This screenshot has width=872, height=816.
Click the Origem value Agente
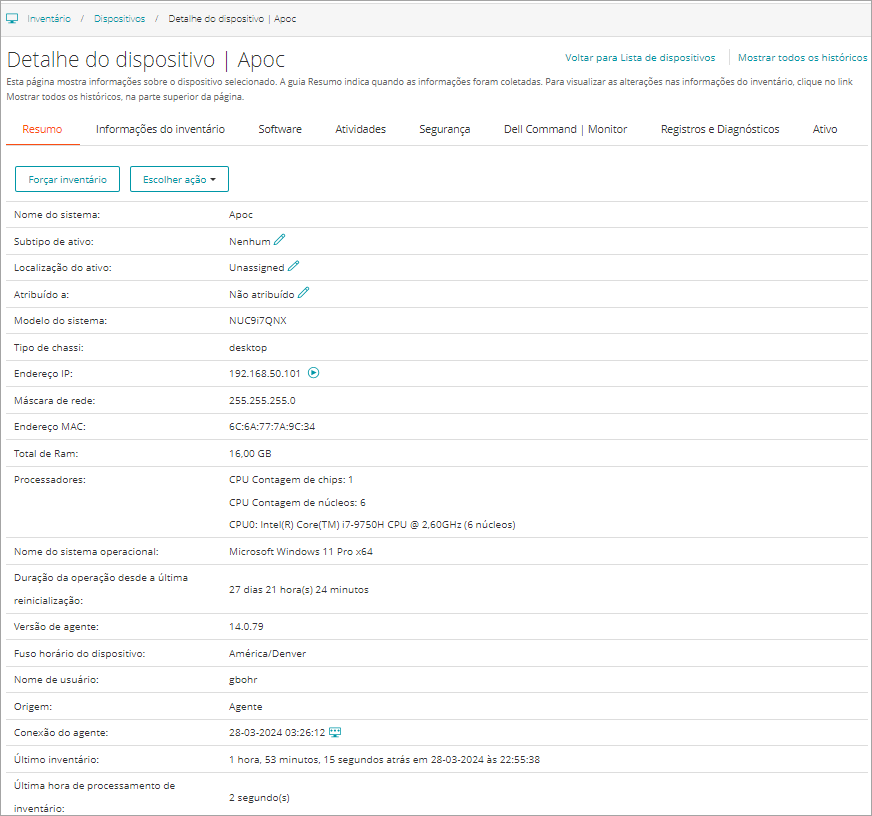tap(246, 706)
